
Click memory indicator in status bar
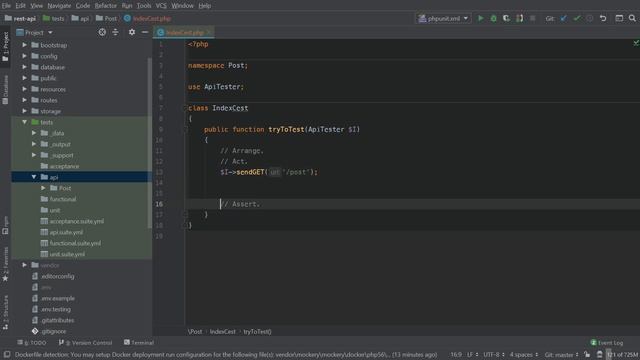pos(622,355)
